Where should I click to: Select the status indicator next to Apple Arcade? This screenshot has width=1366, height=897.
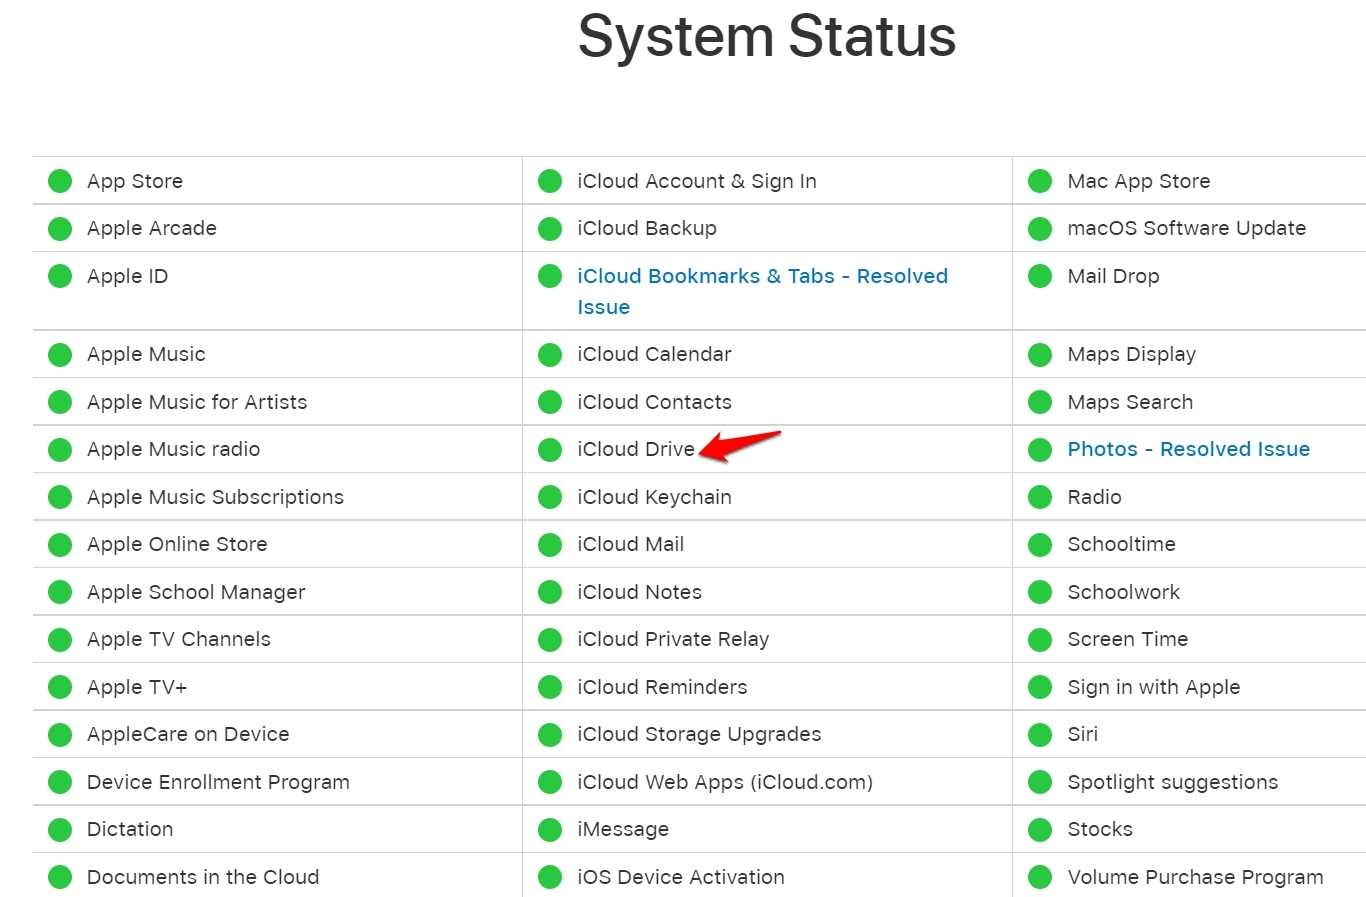[60, 228]
